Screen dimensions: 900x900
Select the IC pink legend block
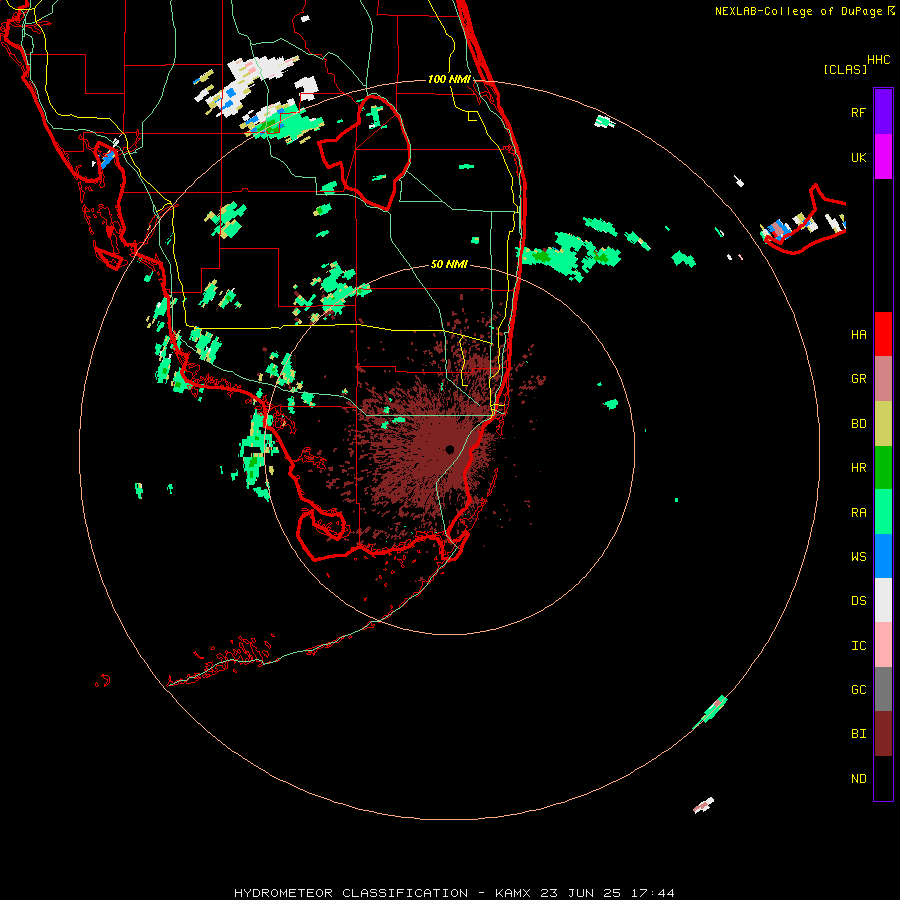coord(883,645)
